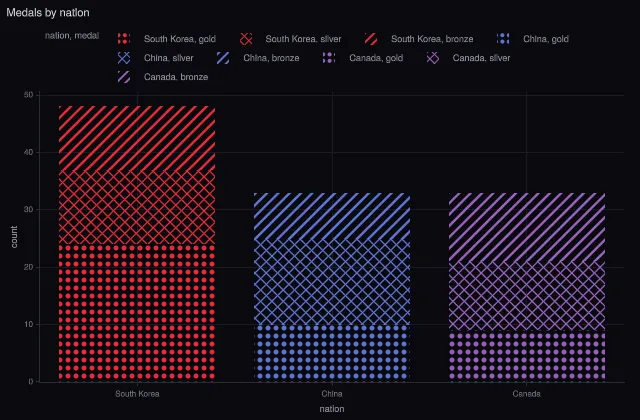This screenshot has width=640, height=420.
Task: Click the South Korea bronze striped bar segment
Action: pyautogui.click(x=137, y=138)
